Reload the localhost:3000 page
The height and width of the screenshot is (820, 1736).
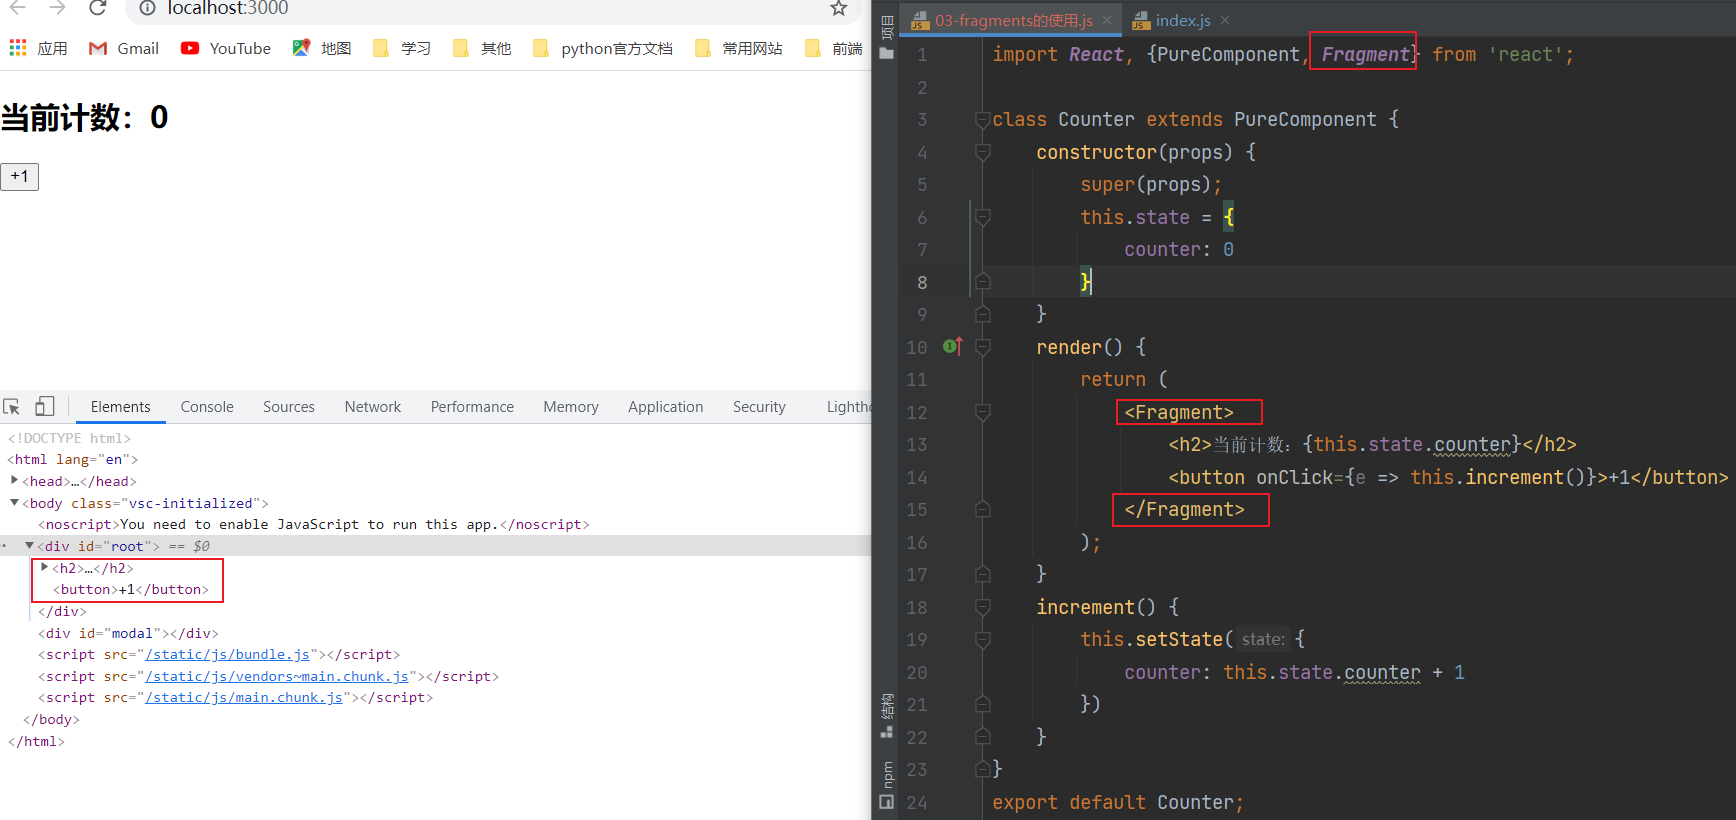coord(97,8)
